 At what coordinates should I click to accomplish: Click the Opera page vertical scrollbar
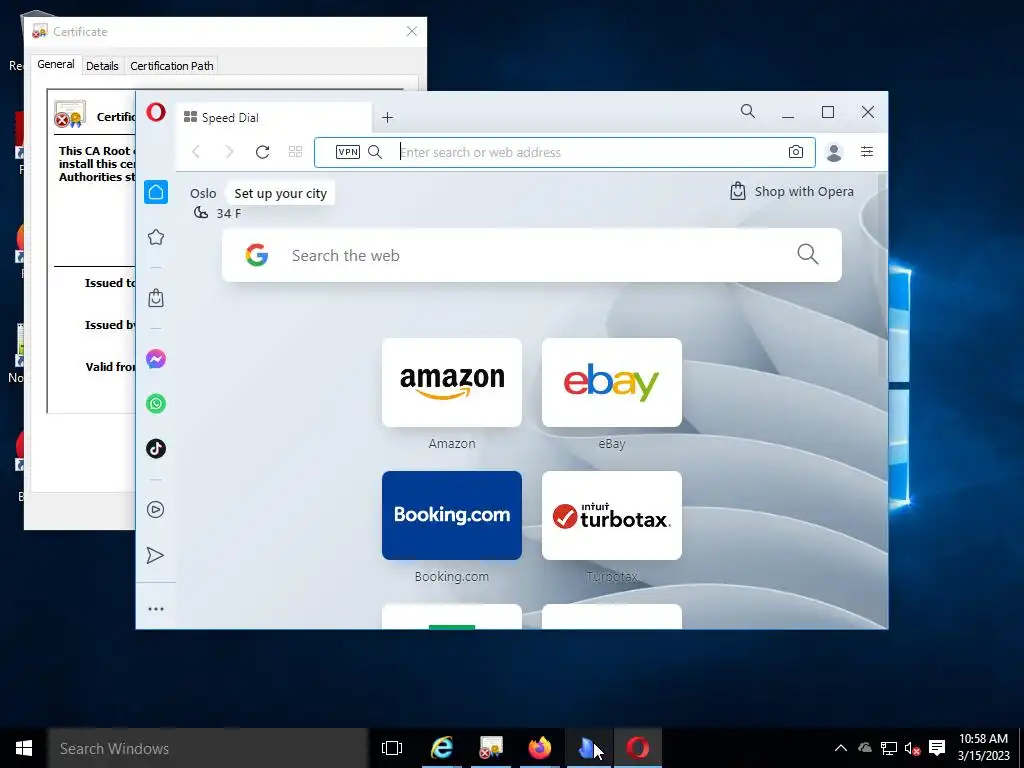pos(882,274)
